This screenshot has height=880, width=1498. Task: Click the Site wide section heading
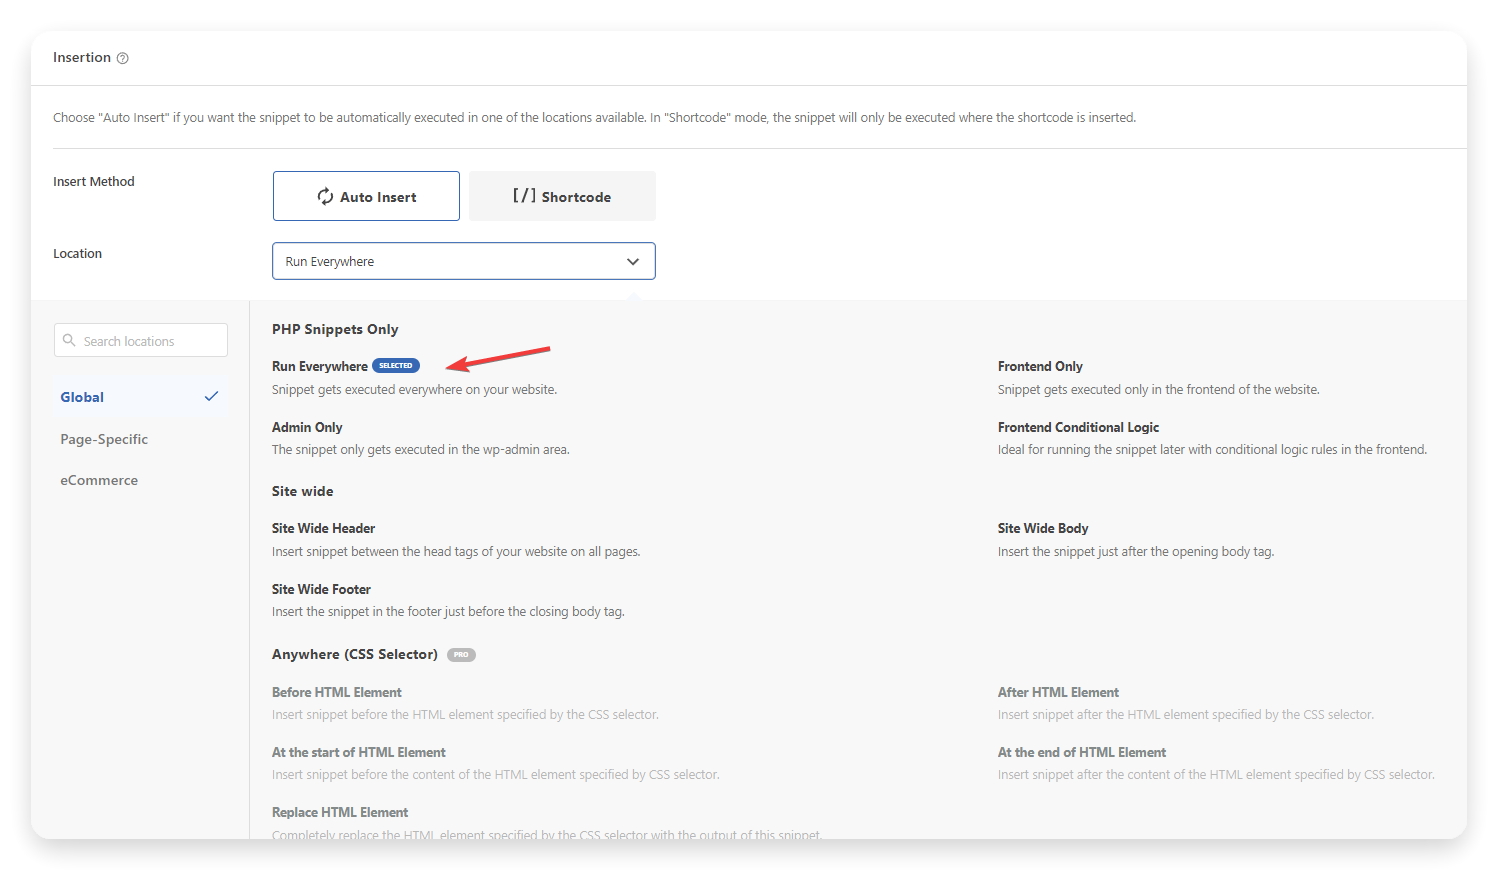[302, 491]
